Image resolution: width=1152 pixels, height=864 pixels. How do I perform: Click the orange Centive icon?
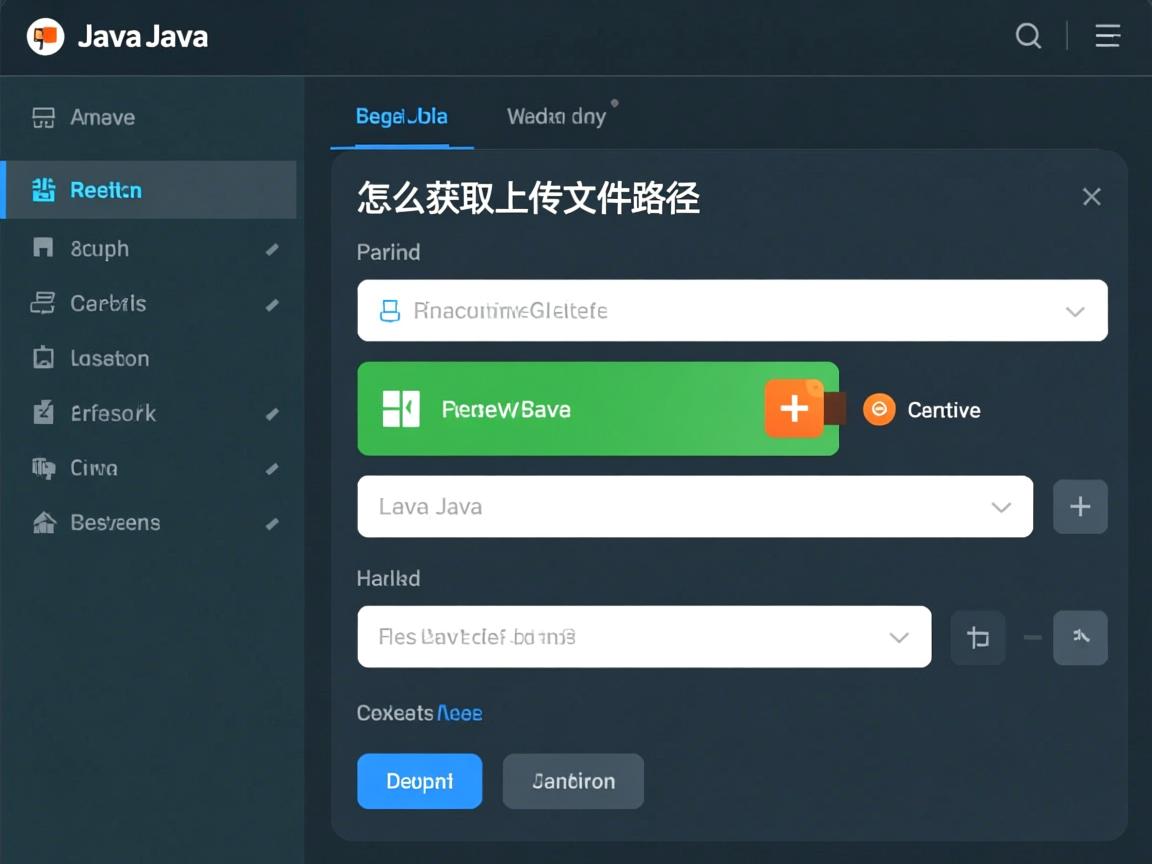point(879,409)
